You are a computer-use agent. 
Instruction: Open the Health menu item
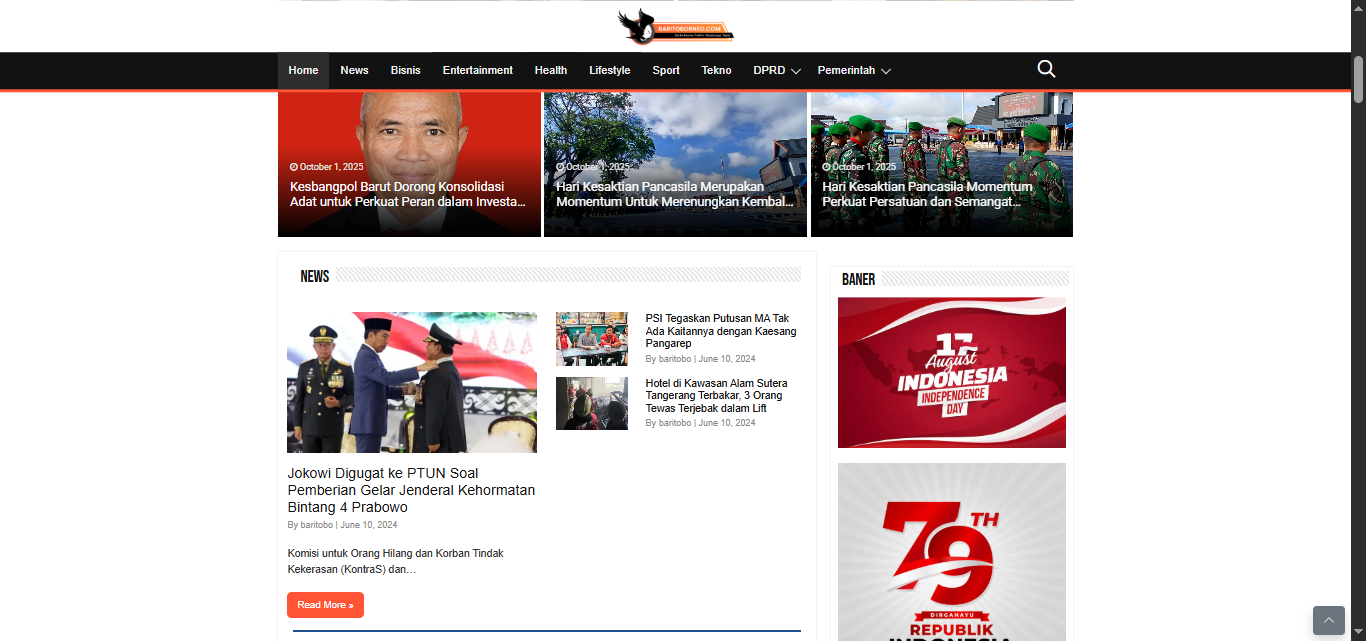pos(550,71)
